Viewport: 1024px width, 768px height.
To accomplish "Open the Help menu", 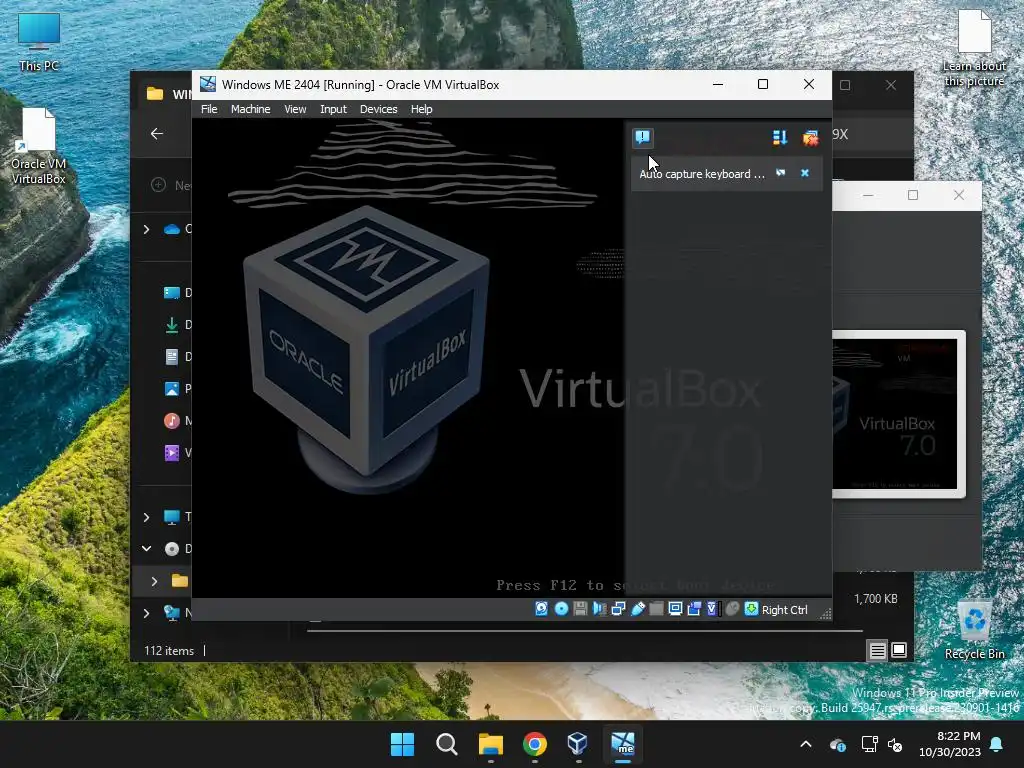I will [421, 109].
